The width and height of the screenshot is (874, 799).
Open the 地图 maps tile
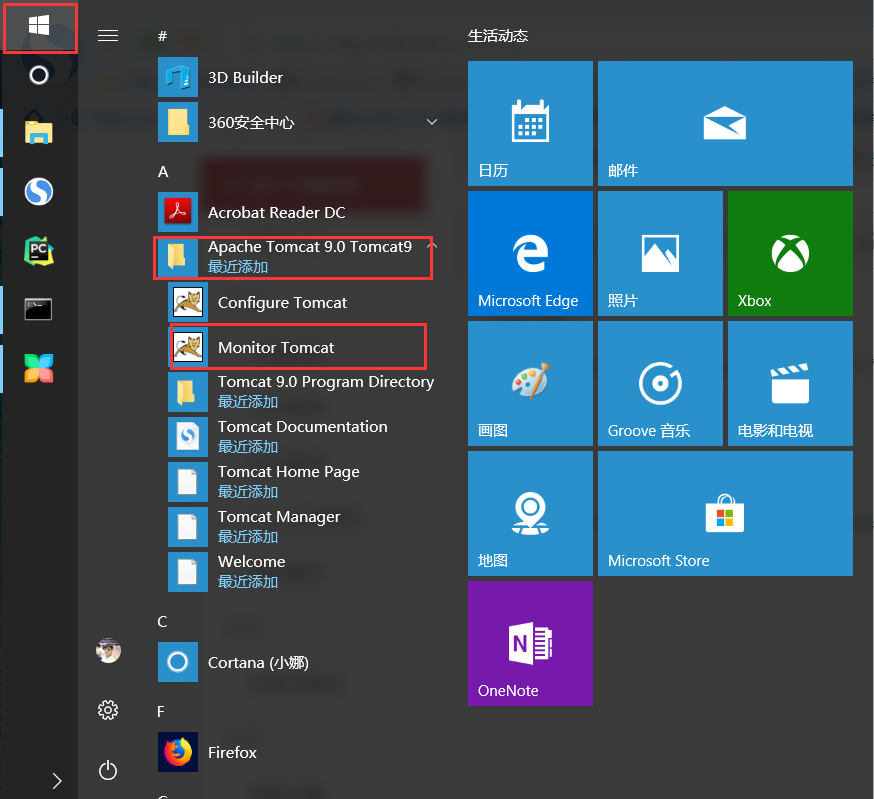530,513
